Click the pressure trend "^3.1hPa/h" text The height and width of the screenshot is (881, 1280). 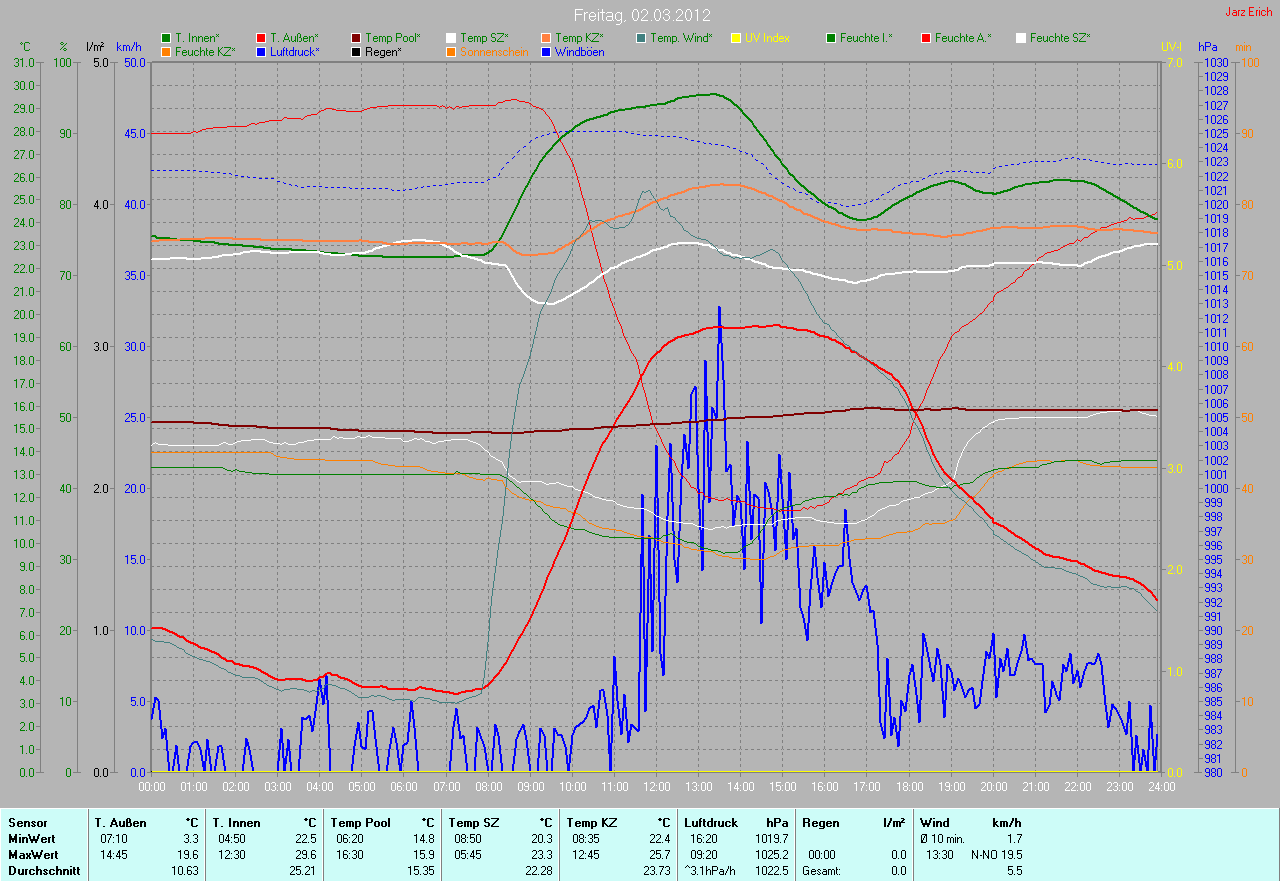(712, 871)
